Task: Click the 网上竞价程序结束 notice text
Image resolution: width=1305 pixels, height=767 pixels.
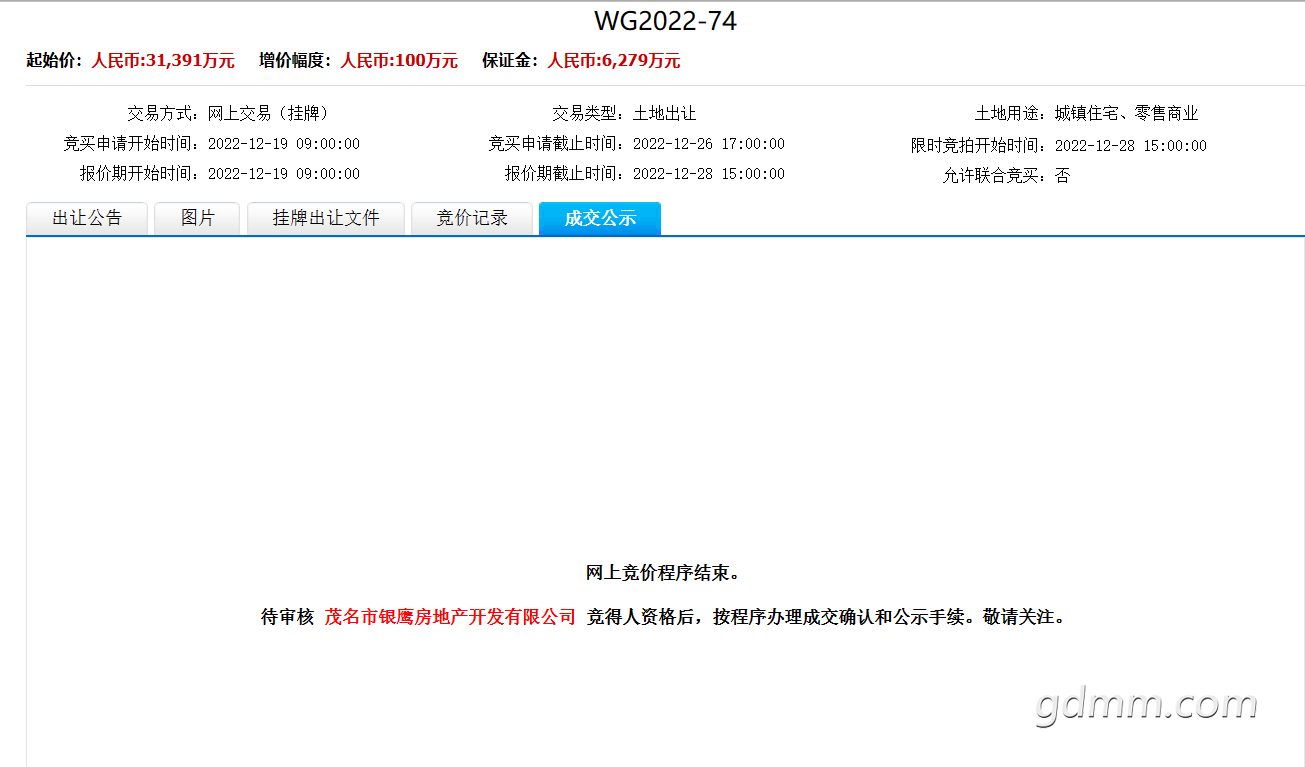Action: (x=663, y=573)
